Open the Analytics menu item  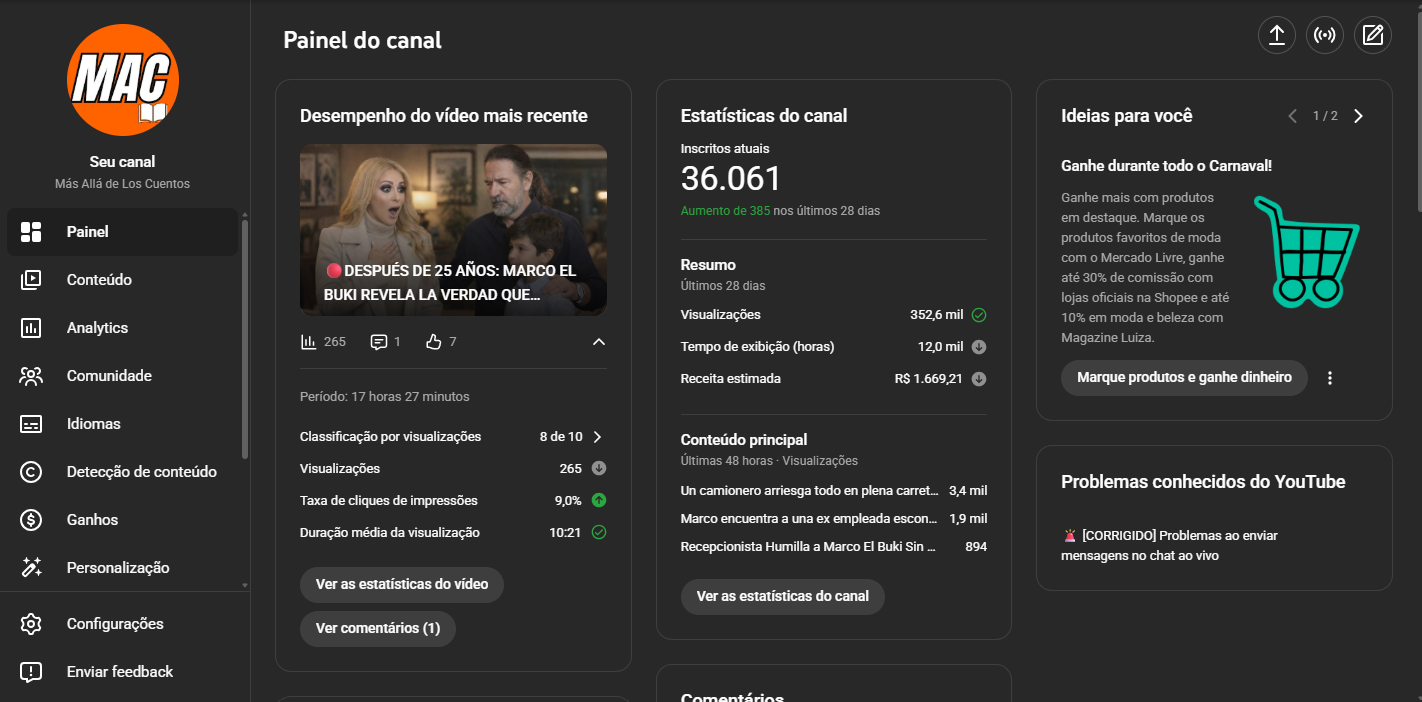(97, 328)
